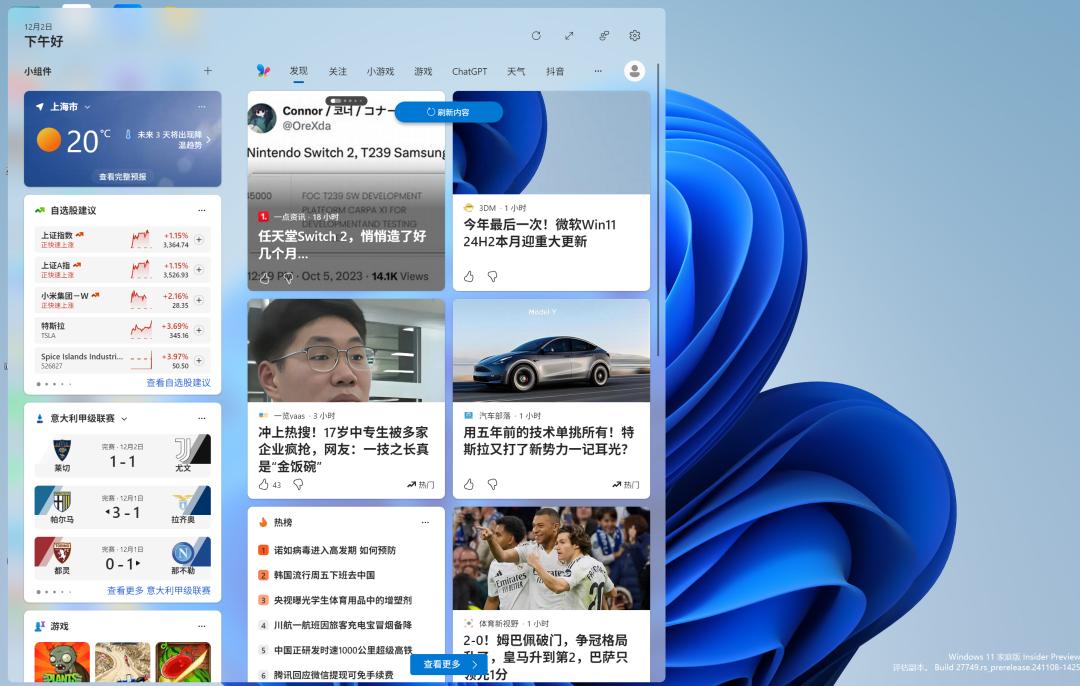Image resolution: width=1080 pixels, height=686 pixels.
Task: Click the 查看更多 button
Action: (449, 665)
